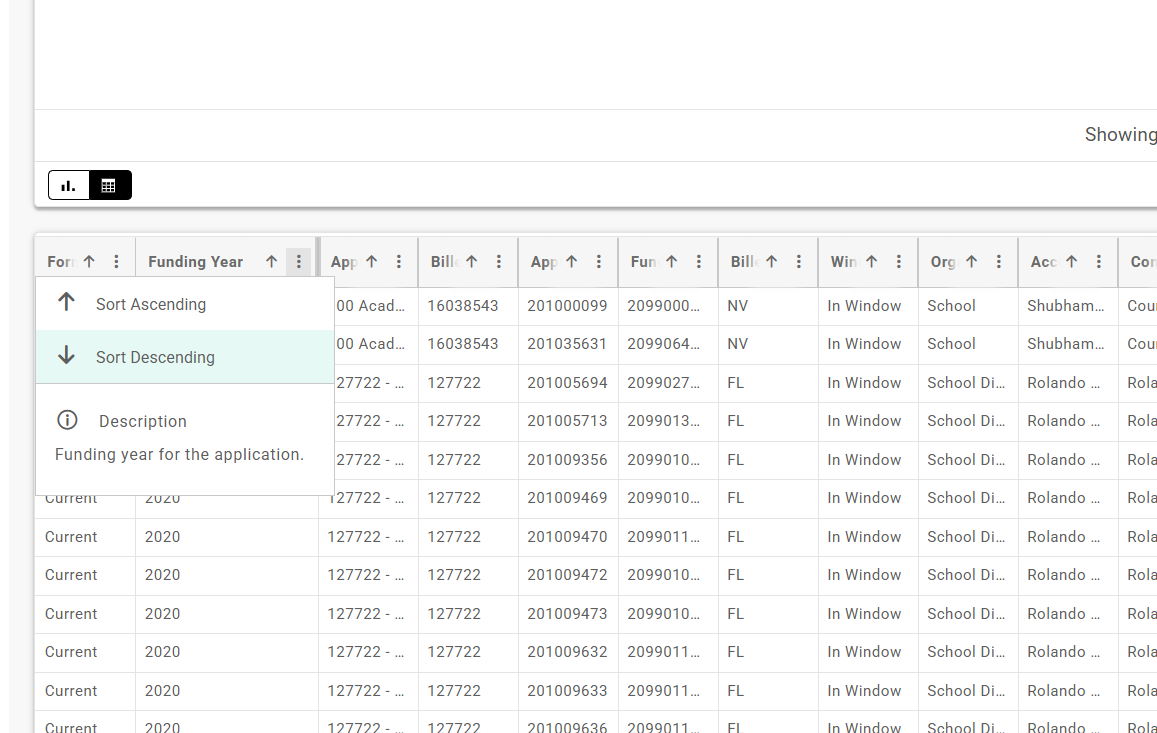The width and height of the screenshot is (1157, 733).
Task: Sort by the Win column arrow
Action: pos(871,262)
